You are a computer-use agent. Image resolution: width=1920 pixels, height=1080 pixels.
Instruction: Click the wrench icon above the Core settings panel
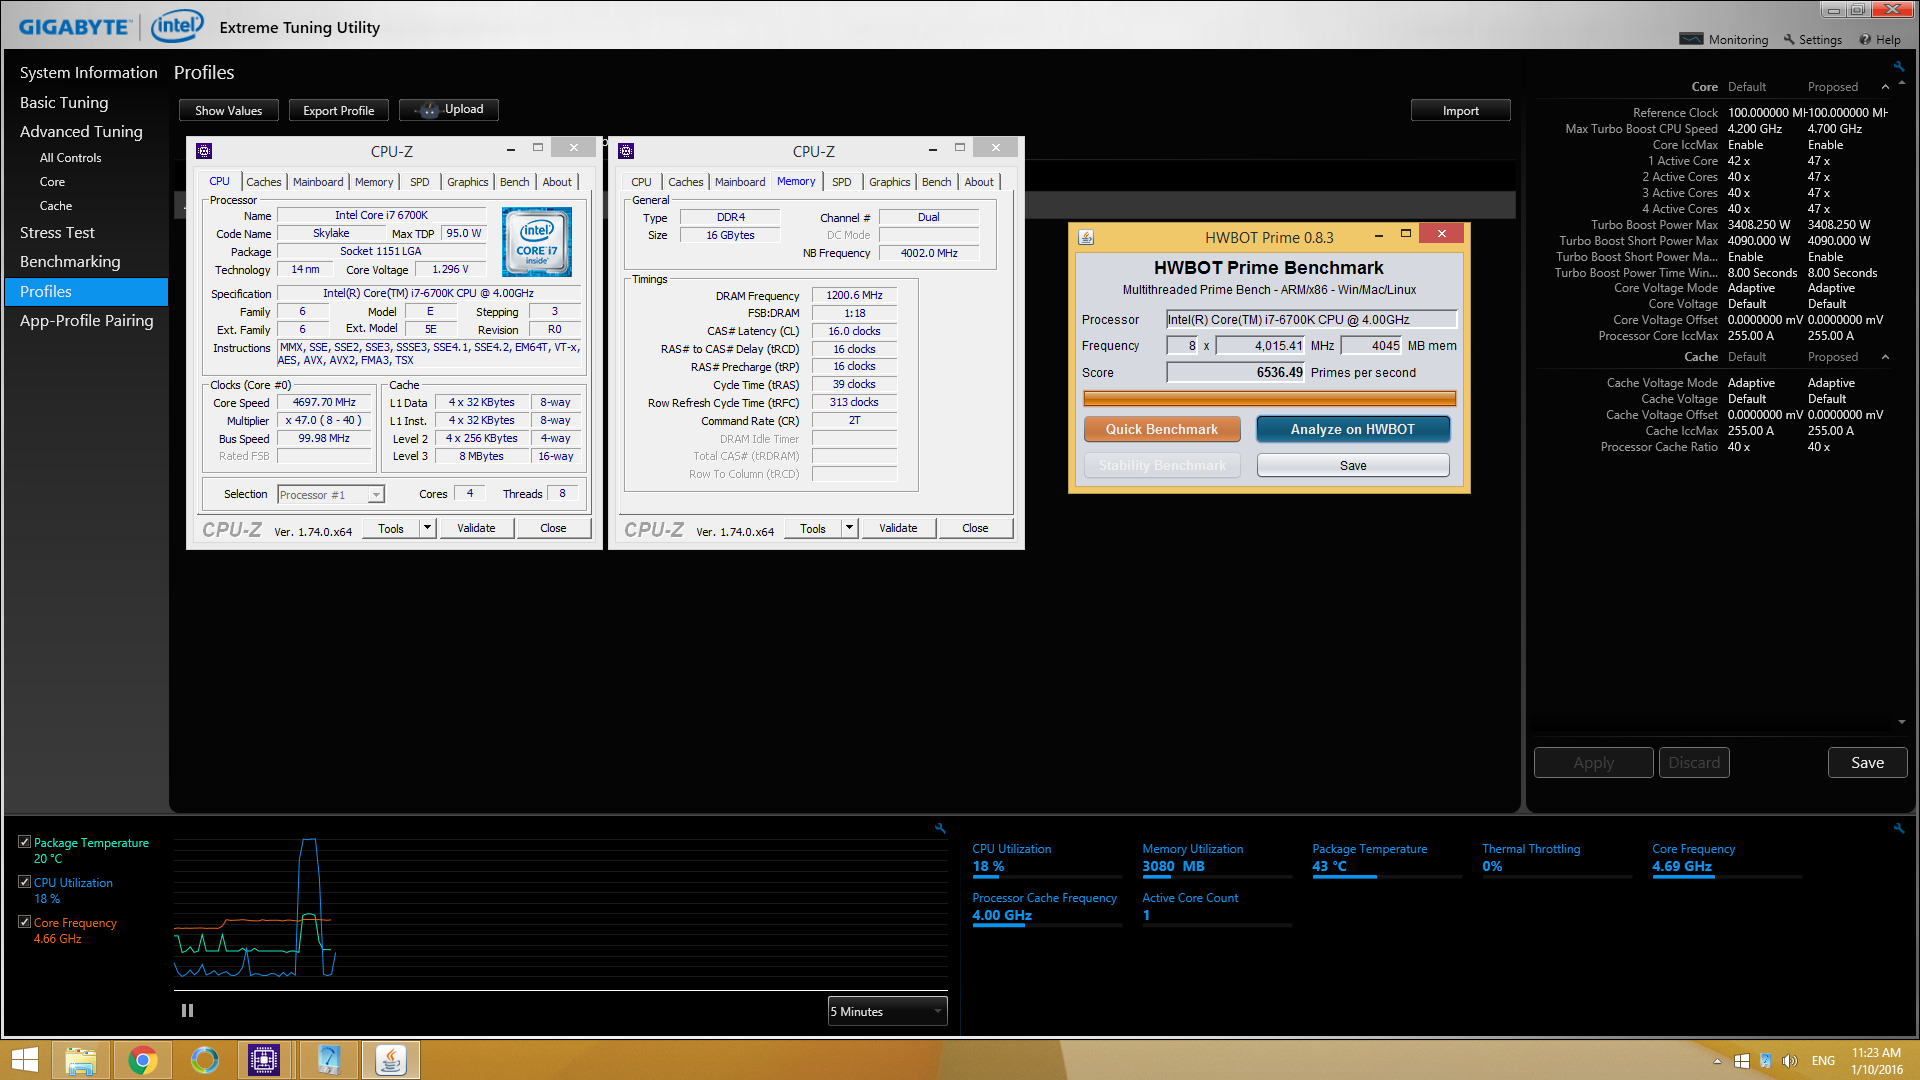(1898, 67)
